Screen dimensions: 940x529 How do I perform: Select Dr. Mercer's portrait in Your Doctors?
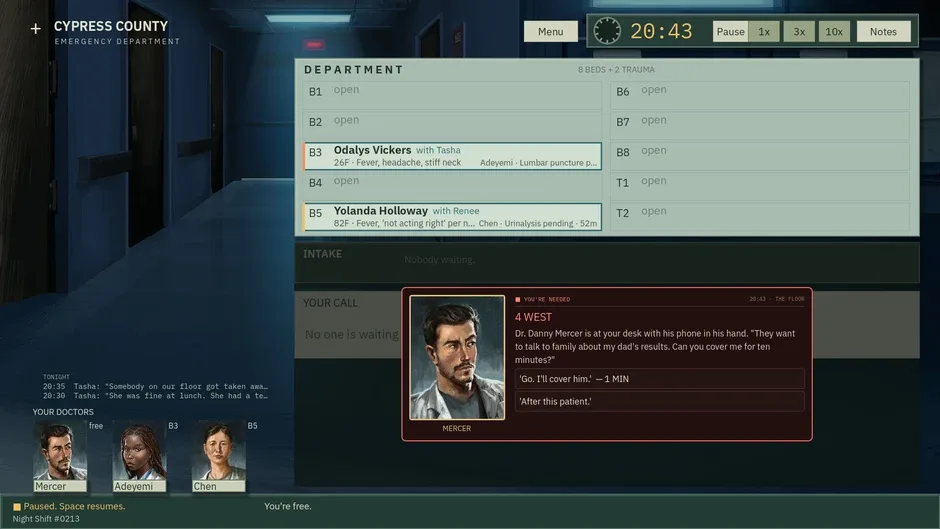(x=60, y=456)
